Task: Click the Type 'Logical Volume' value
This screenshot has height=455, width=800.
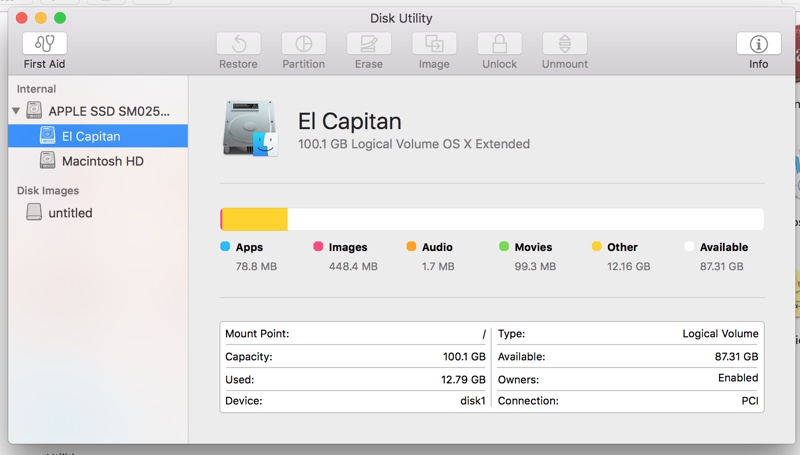Action: pyautogui.click(x=720, y=334)
